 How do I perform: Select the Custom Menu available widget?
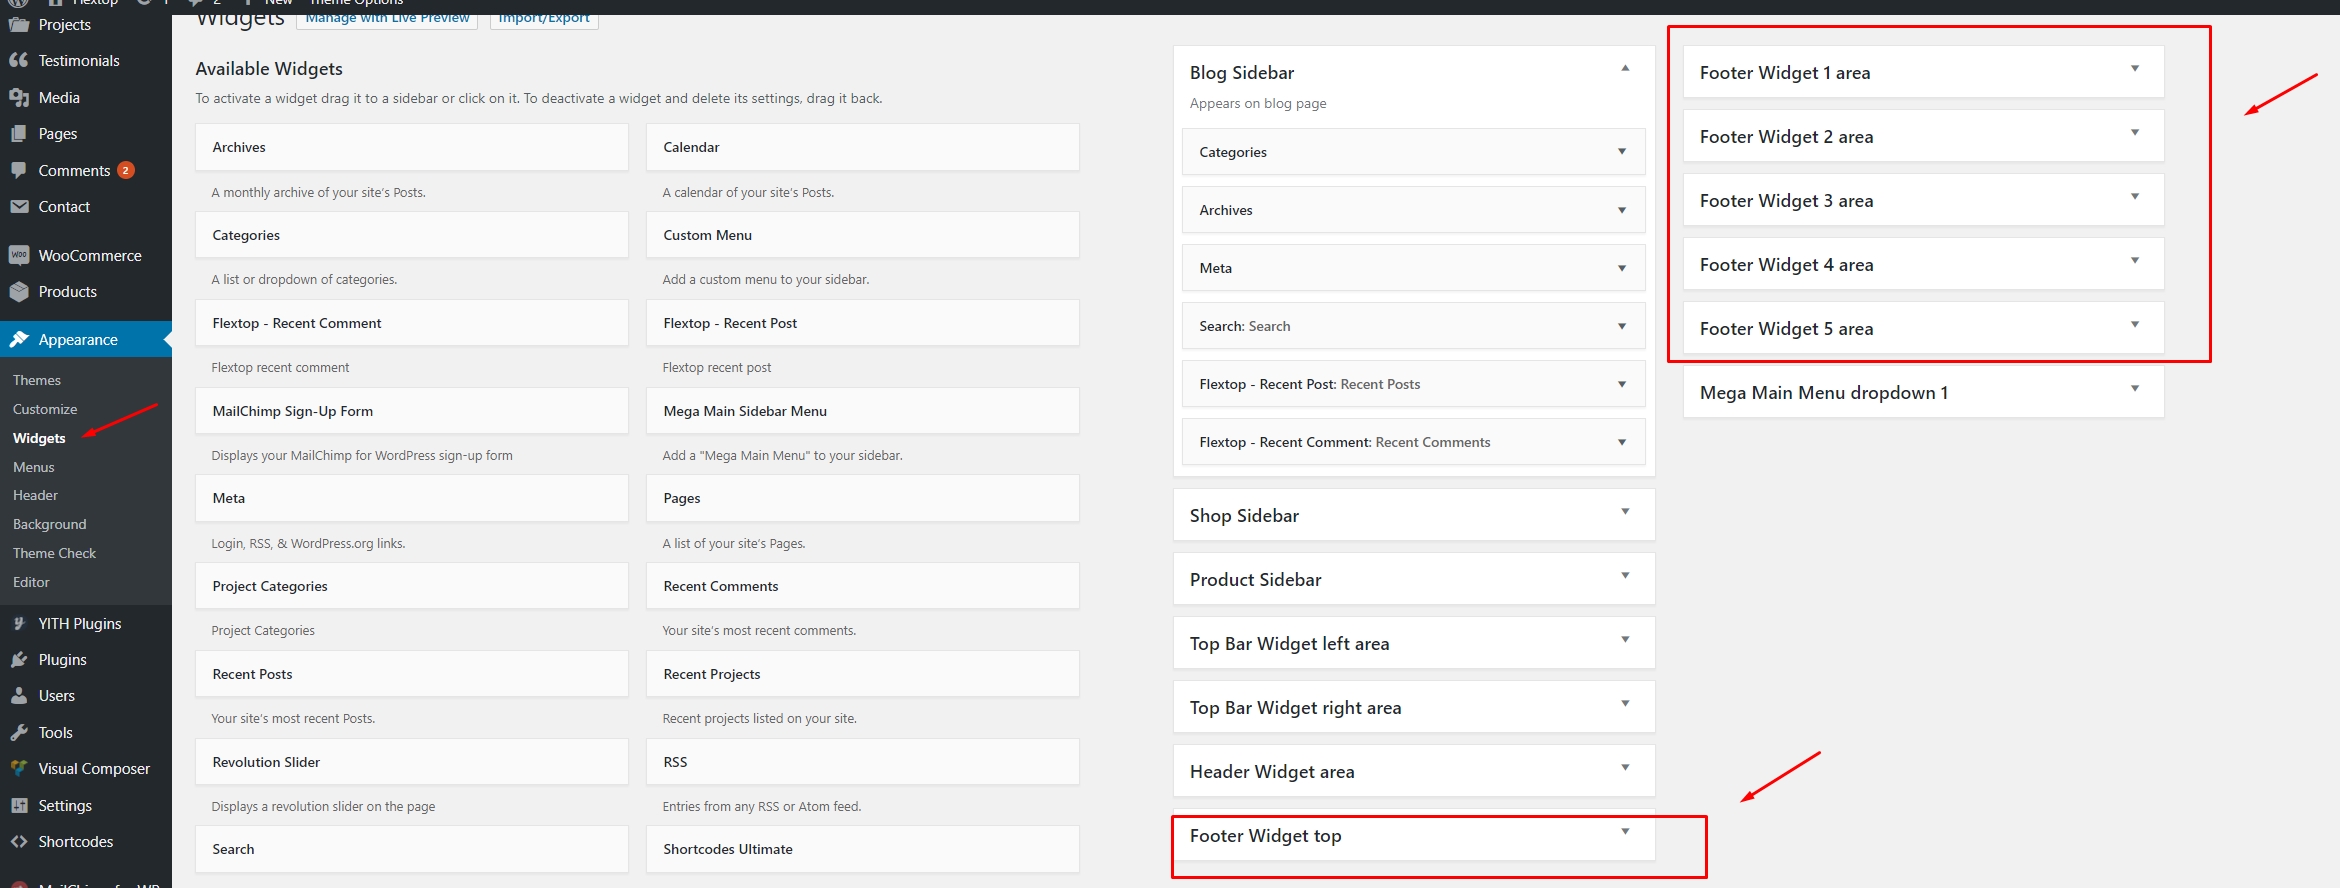tap(863, 235)
